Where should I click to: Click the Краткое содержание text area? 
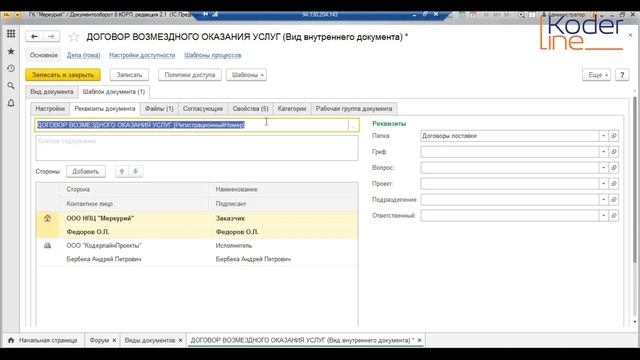[197, 148]
